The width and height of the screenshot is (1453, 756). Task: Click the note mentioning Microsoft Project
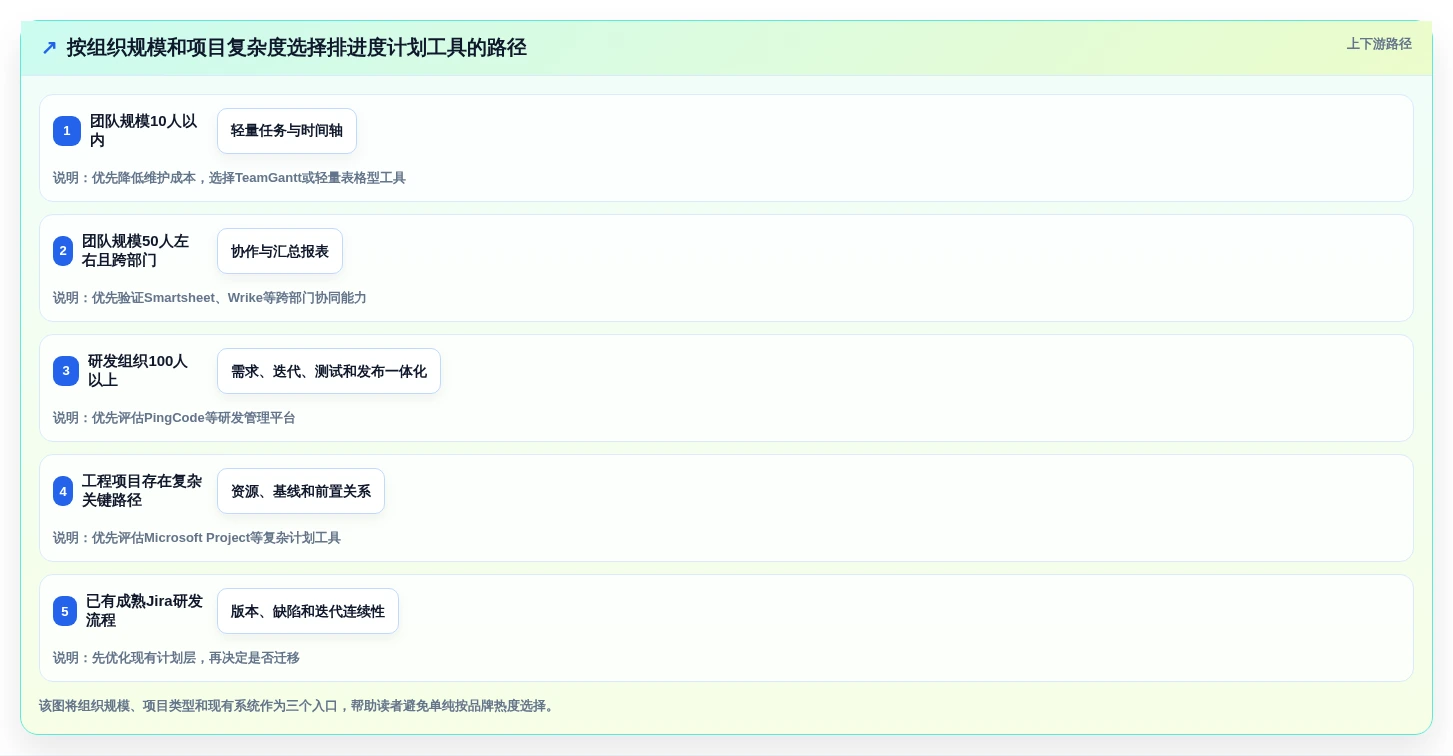point(197,538)
